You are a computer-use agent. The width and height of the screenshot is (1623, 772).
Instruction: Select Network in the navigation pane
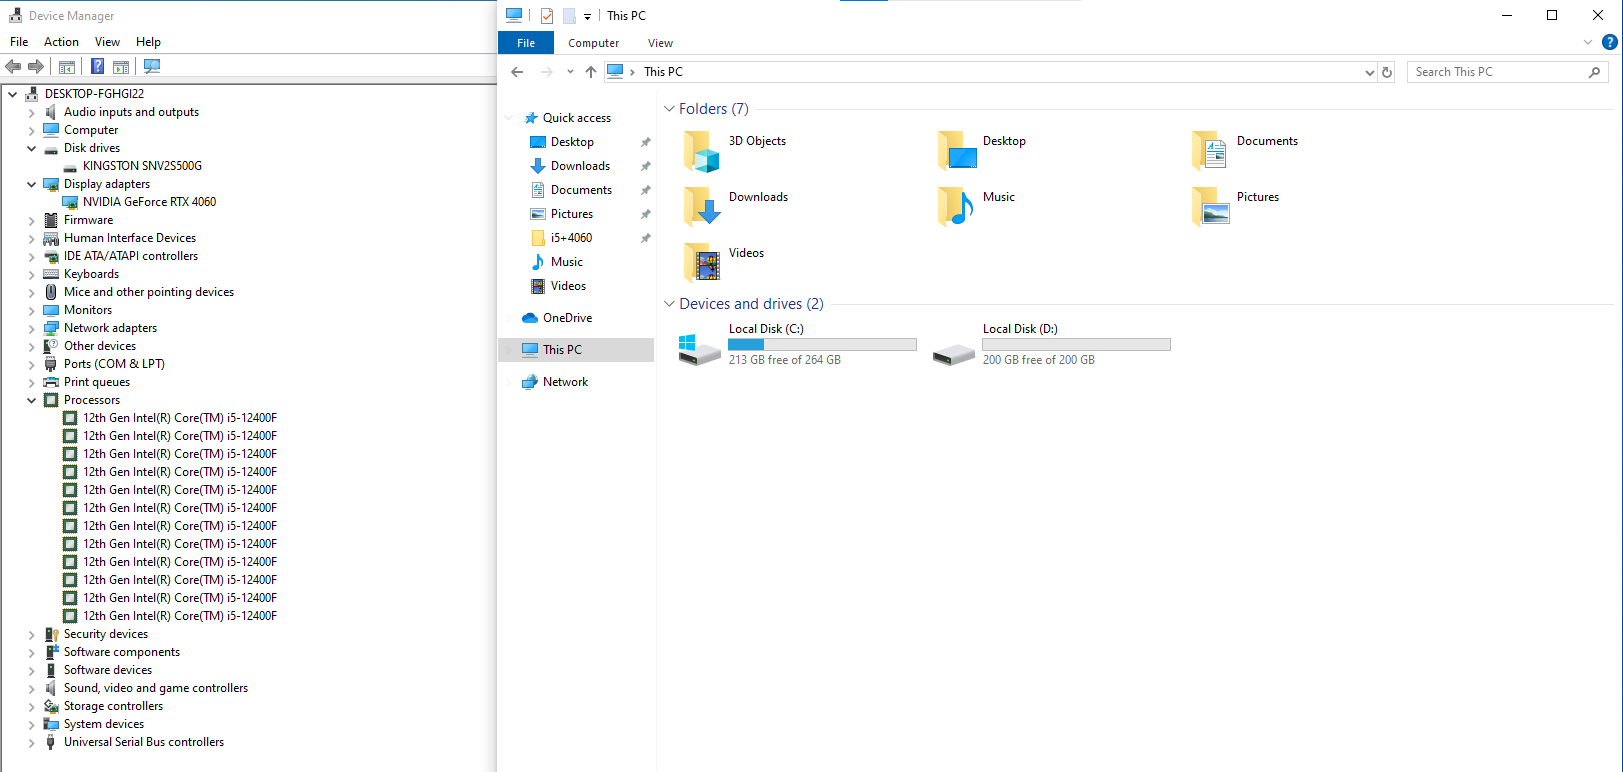(x=565, y=382)
